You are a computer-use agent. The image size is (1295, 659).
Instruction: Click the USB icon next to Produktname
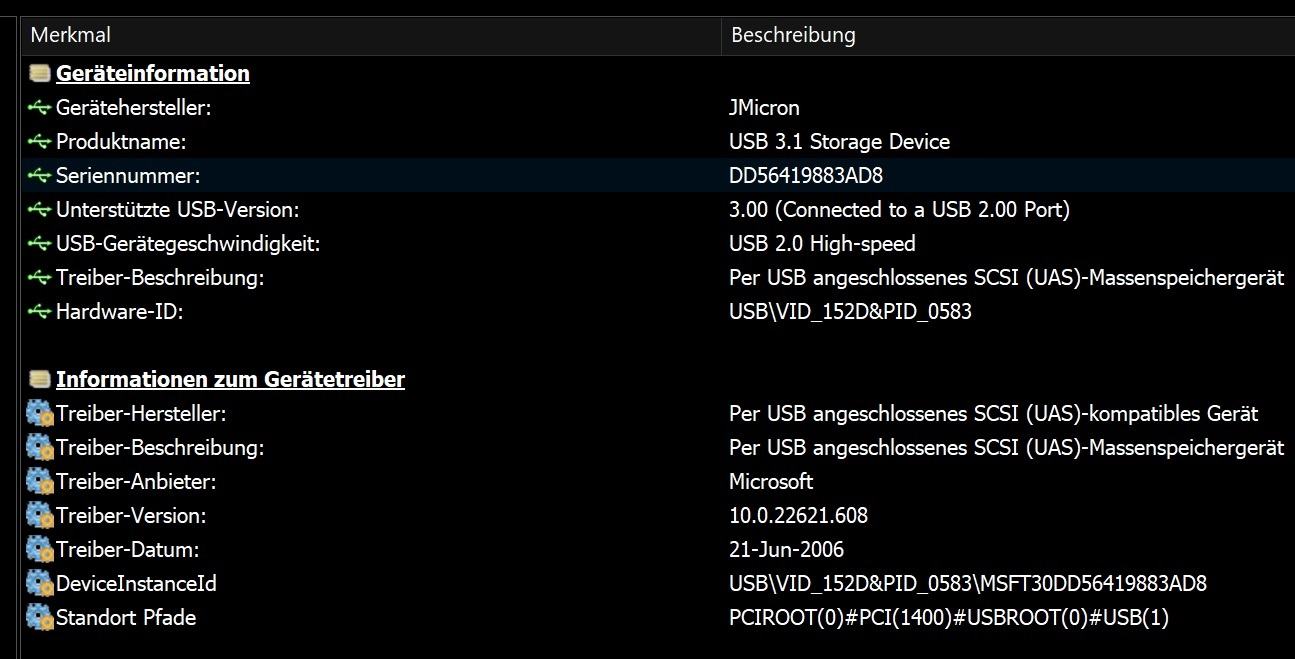(x=40, y=142)
